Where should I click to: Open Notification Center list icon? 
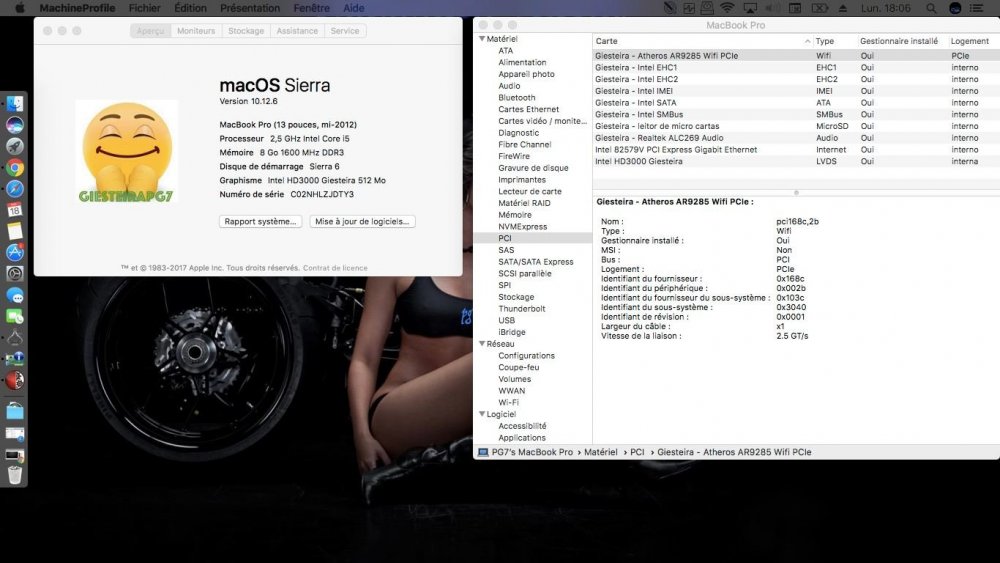[x=976, y=8]
